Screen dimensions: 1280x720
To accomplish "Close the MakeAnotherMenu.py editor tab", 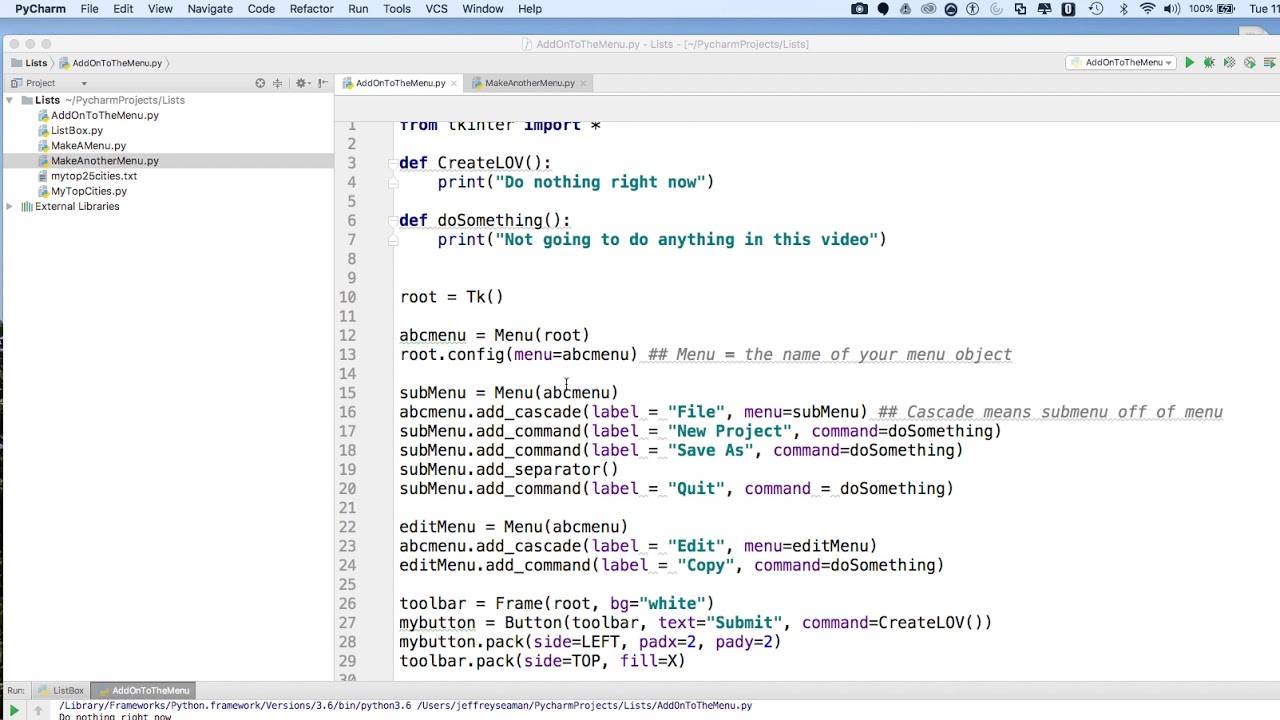I will point(584,83).
